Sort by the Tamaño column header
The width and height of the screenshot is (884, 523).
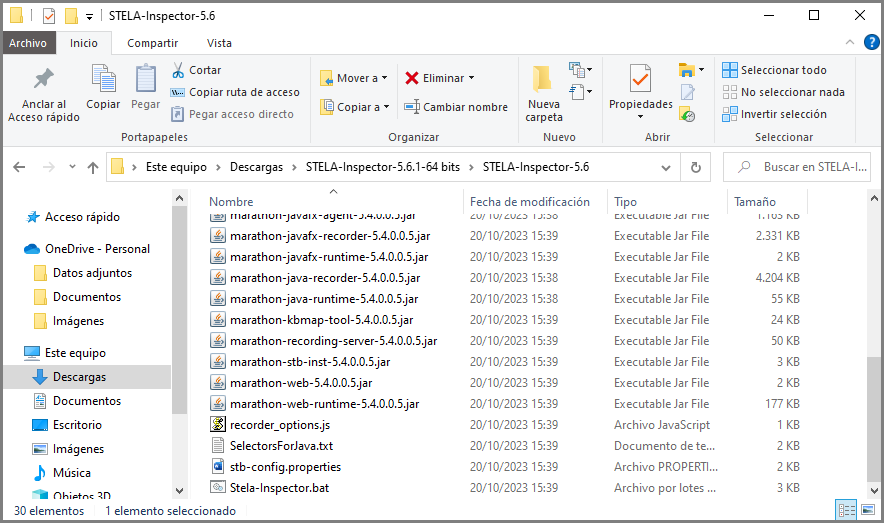[x=755, y=202]
